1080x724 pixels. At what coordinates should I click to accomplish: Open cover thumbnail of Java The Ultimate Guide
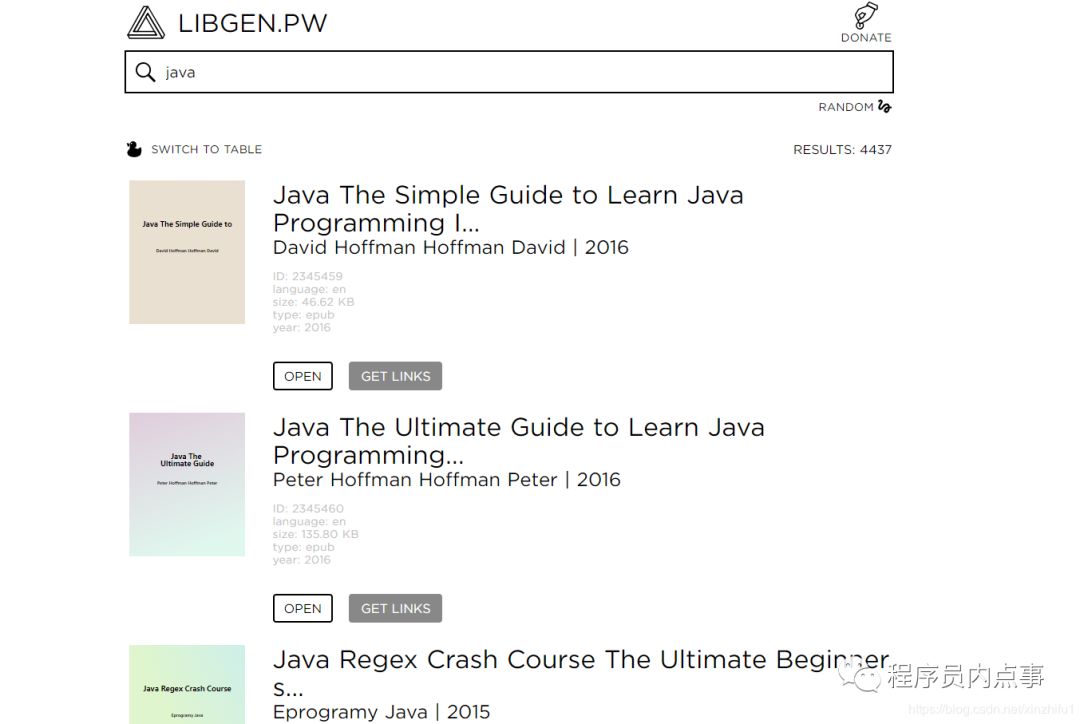187,484
